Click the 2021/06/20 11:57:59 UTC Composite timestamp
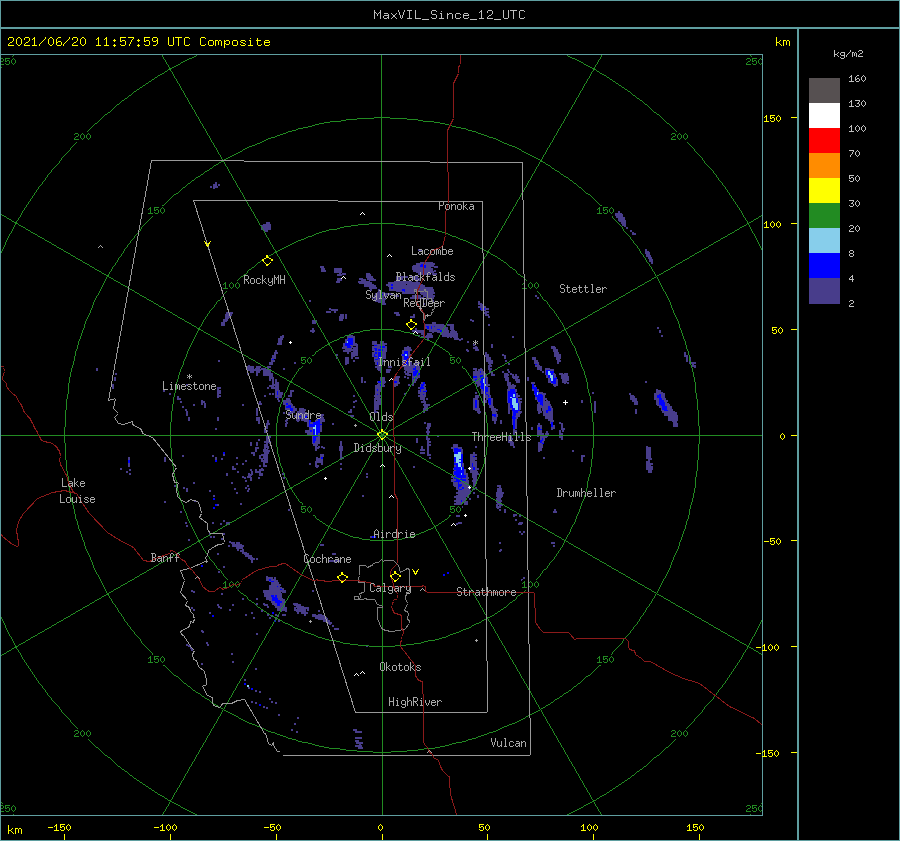This screenshot has height=841, width=900. pyautogui.click(x=138, y=42)
